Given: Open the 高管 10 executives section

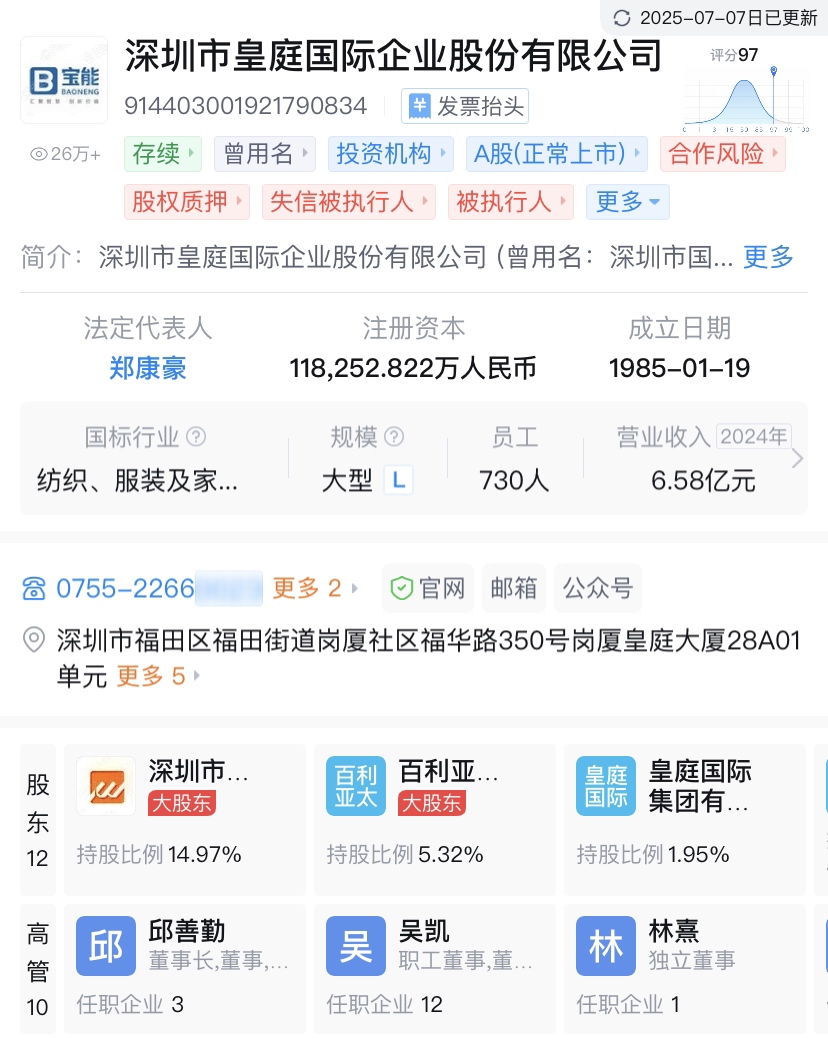Looking at the screenshot, I should (x=38, y=970).
